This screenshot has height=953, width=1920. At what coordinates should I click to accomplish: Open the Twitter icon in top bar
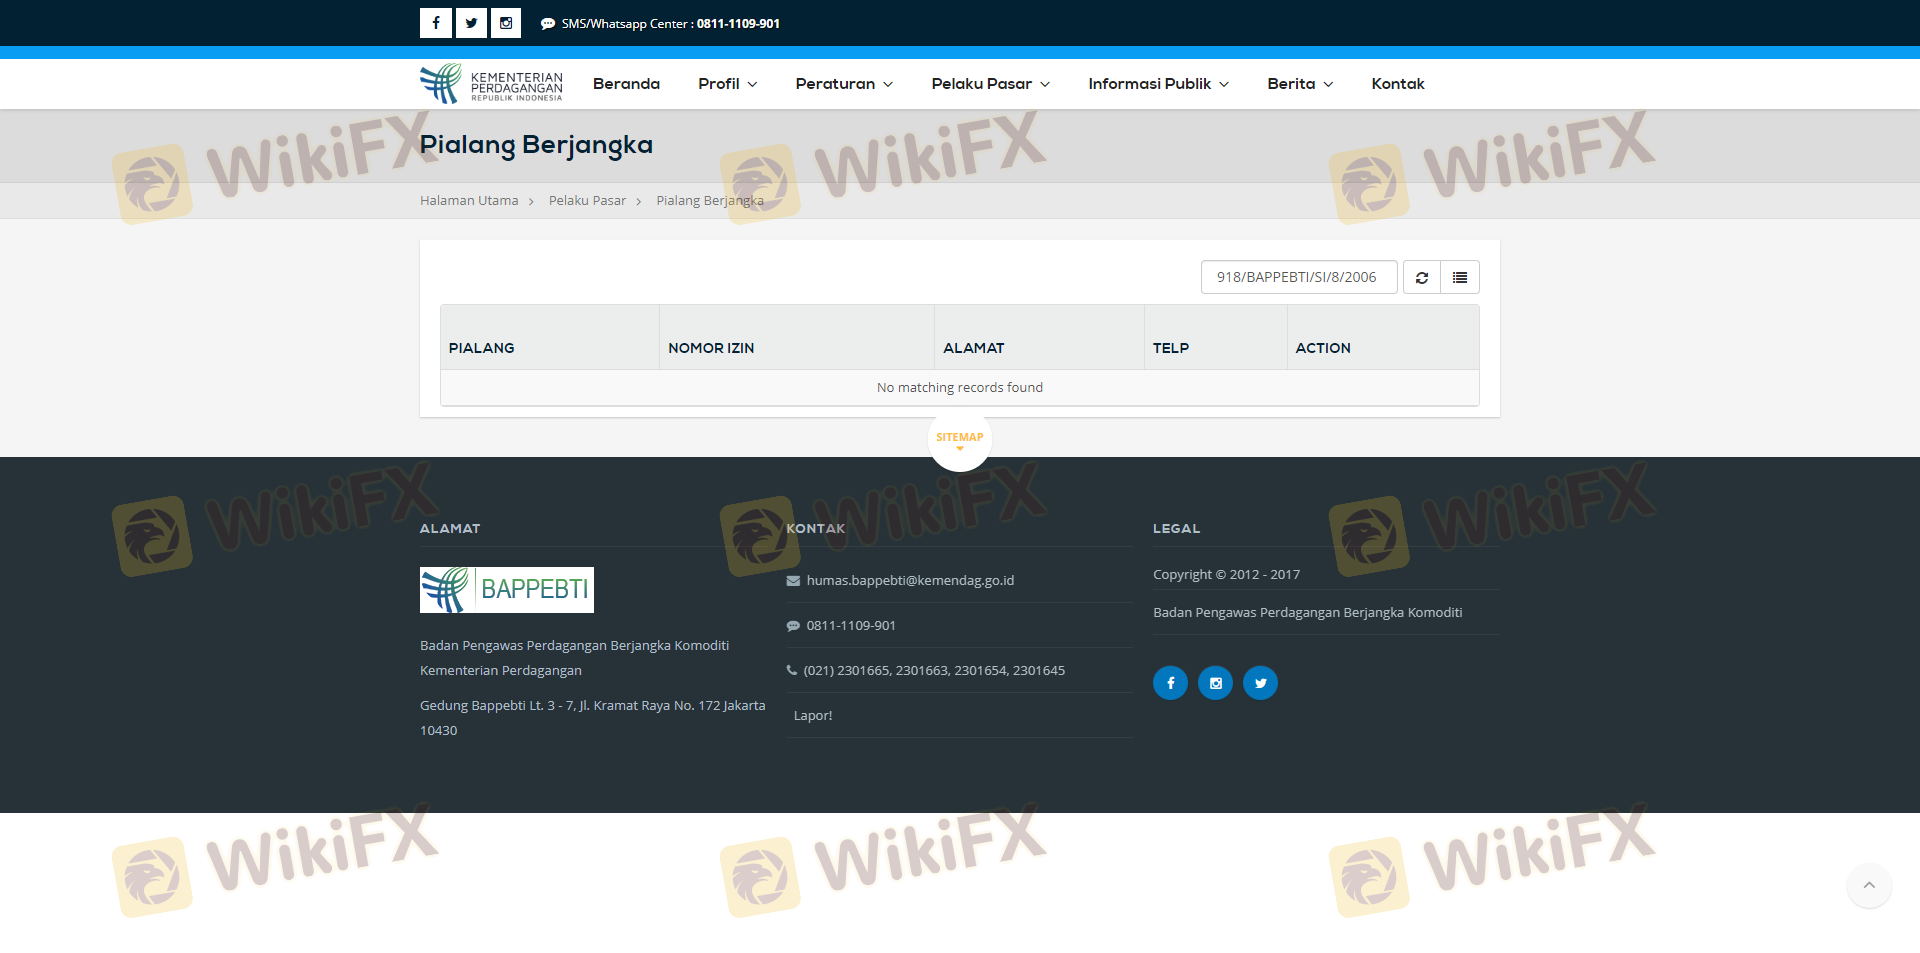click(x=471, y=23)
